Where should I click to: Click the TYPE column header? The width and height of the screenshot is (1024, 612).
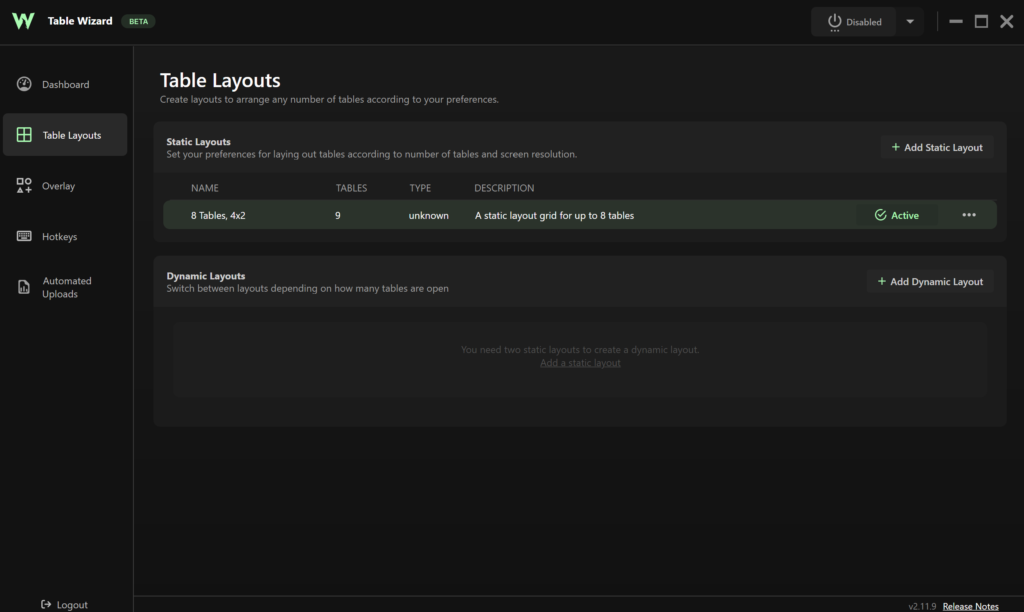pyautogui.click(x=420, y=187)
